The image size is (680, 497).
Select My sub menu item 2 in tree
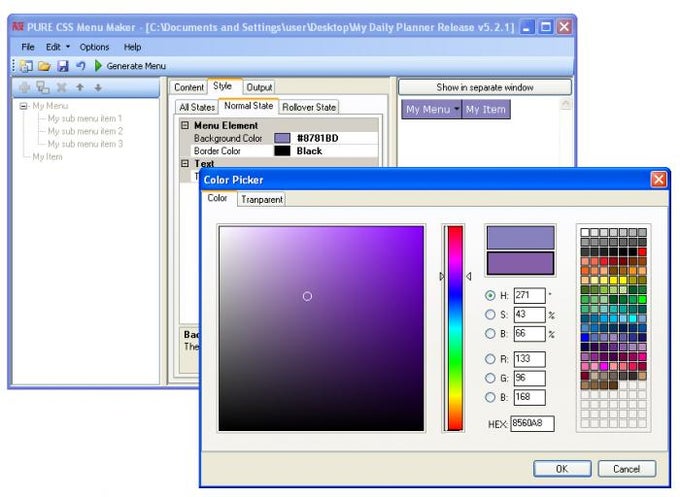(85, 131)
